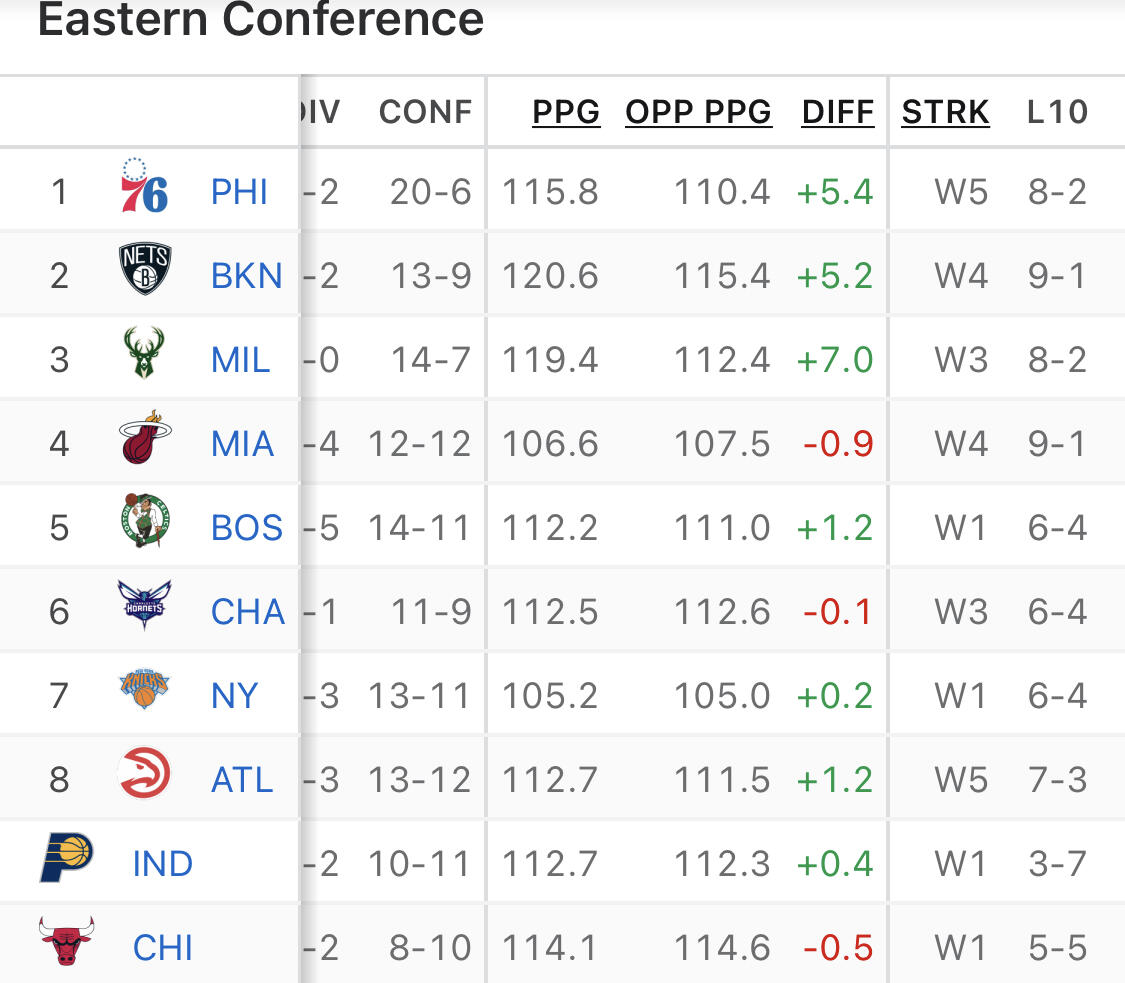Sort standings by DIFF column
This screenshot has width=1125, height=983.
837,112
